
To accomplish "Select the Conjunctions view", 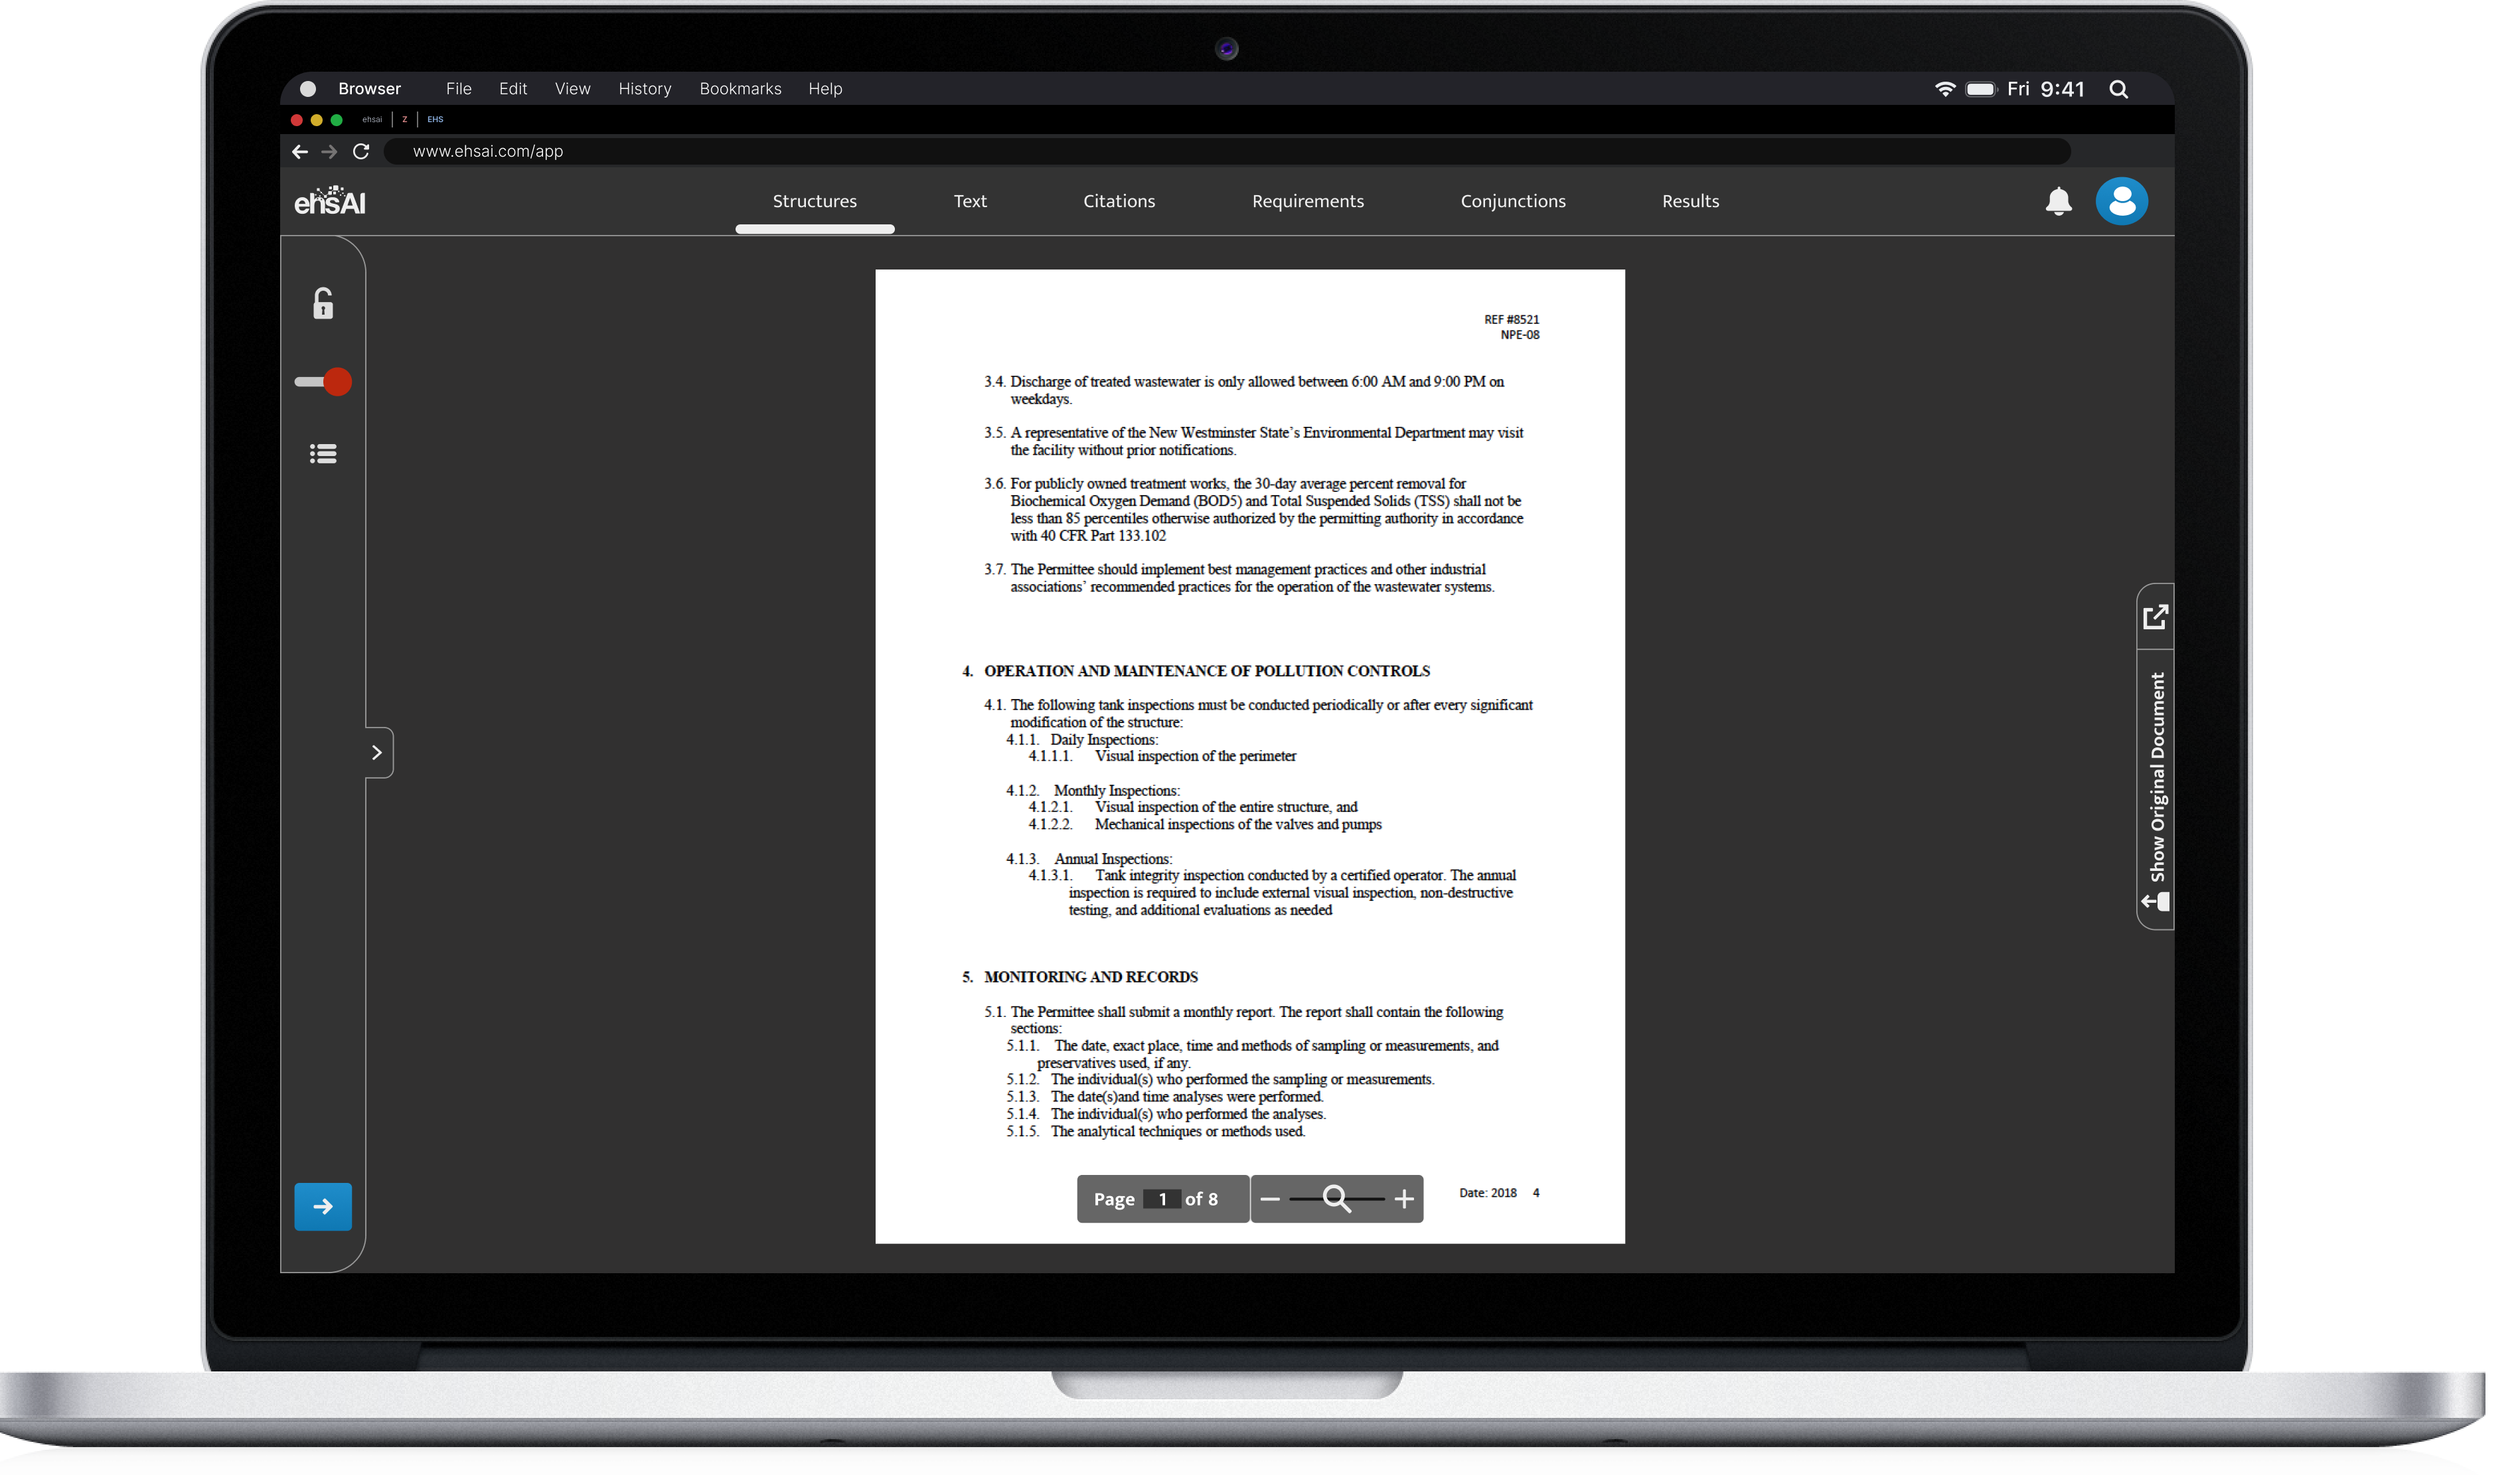I will [x=1514, y=200].
